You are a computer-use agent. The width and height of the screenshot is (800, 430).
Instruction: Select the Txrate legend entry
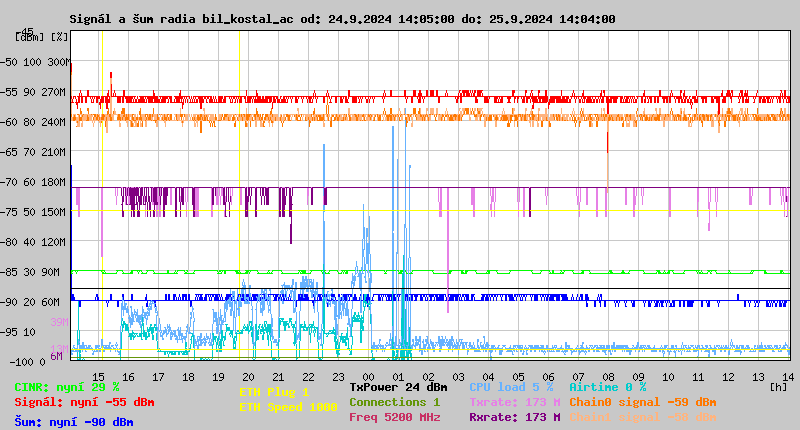pos(514,402)
